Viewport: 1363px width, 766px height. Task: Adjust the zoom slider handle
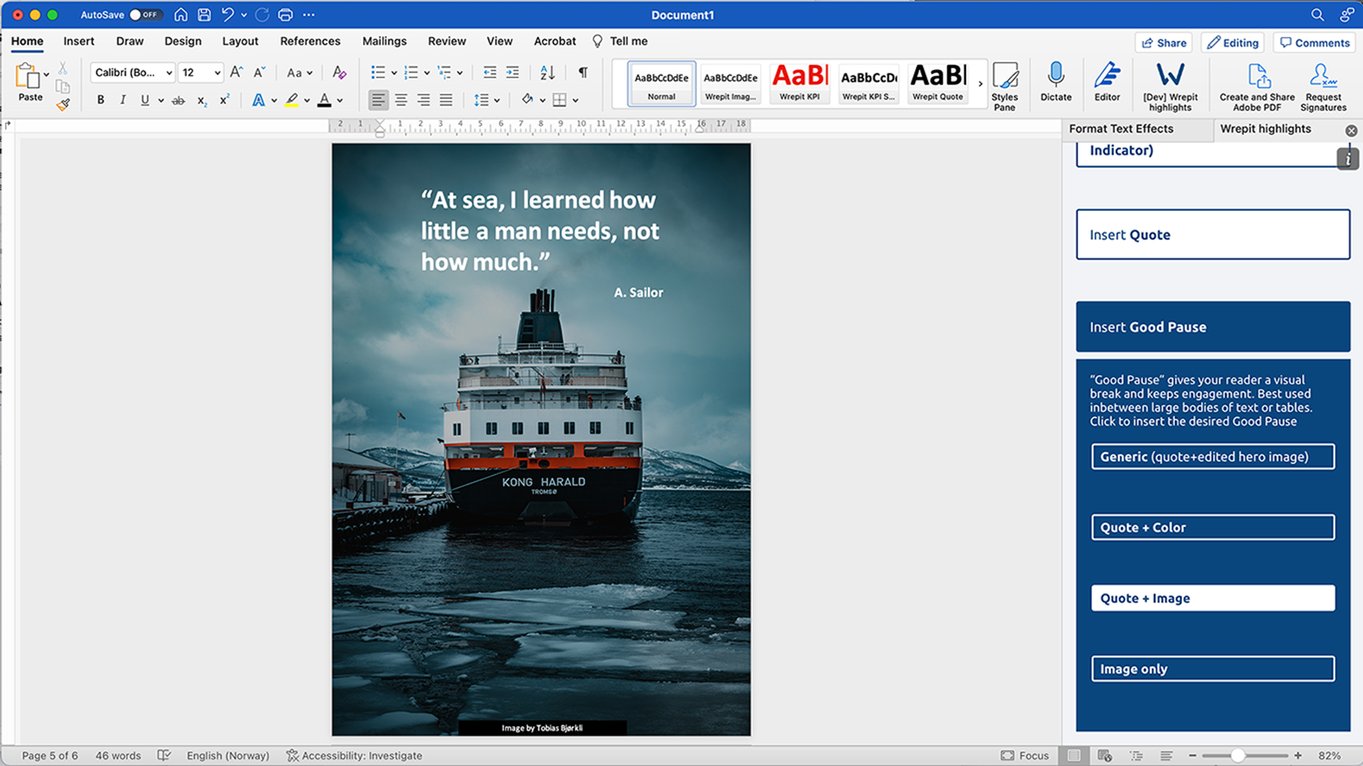pos(1238,756)
